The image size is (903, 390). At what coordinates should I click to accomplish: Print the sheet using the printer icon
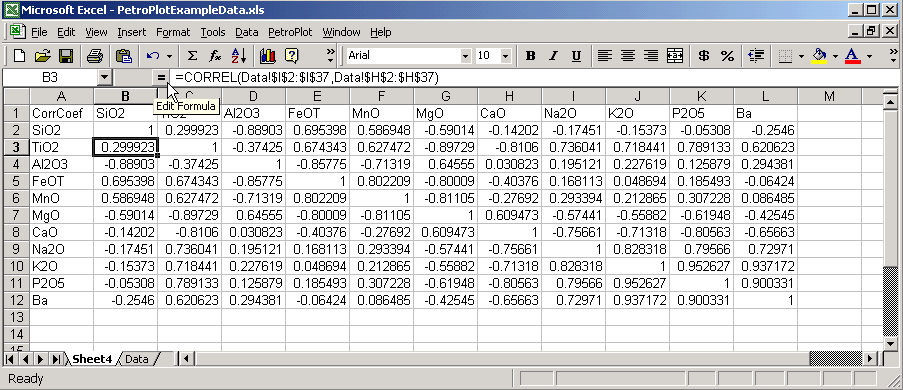(95, 56)
